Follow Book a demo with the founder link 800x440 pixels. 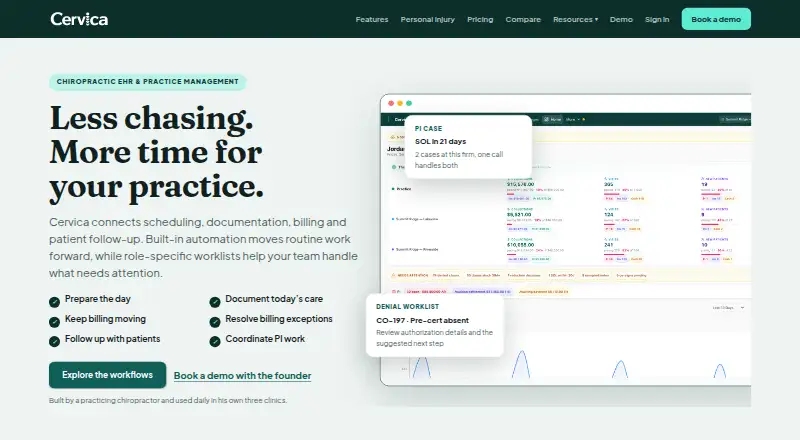point(242,376)
